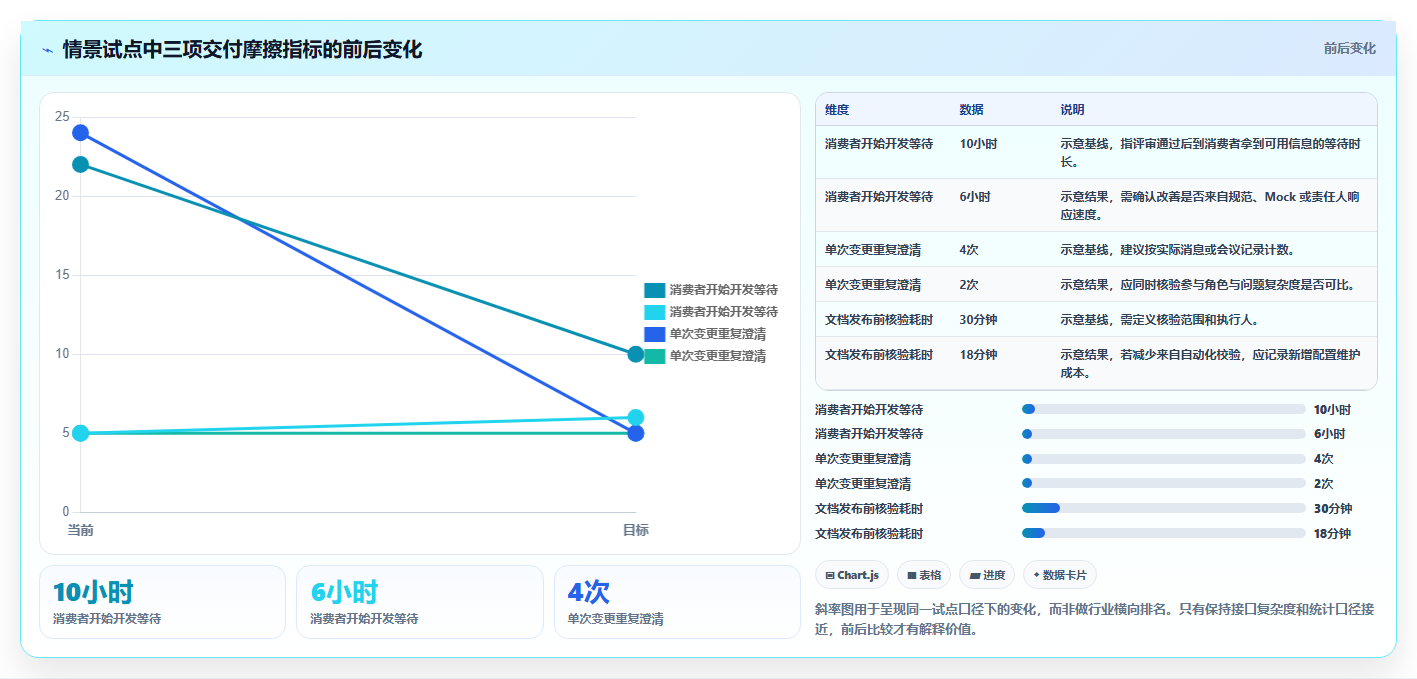Click the dark teal data point at value 10
This screenshot has height=679, width=1417.
tap(635, 354)
